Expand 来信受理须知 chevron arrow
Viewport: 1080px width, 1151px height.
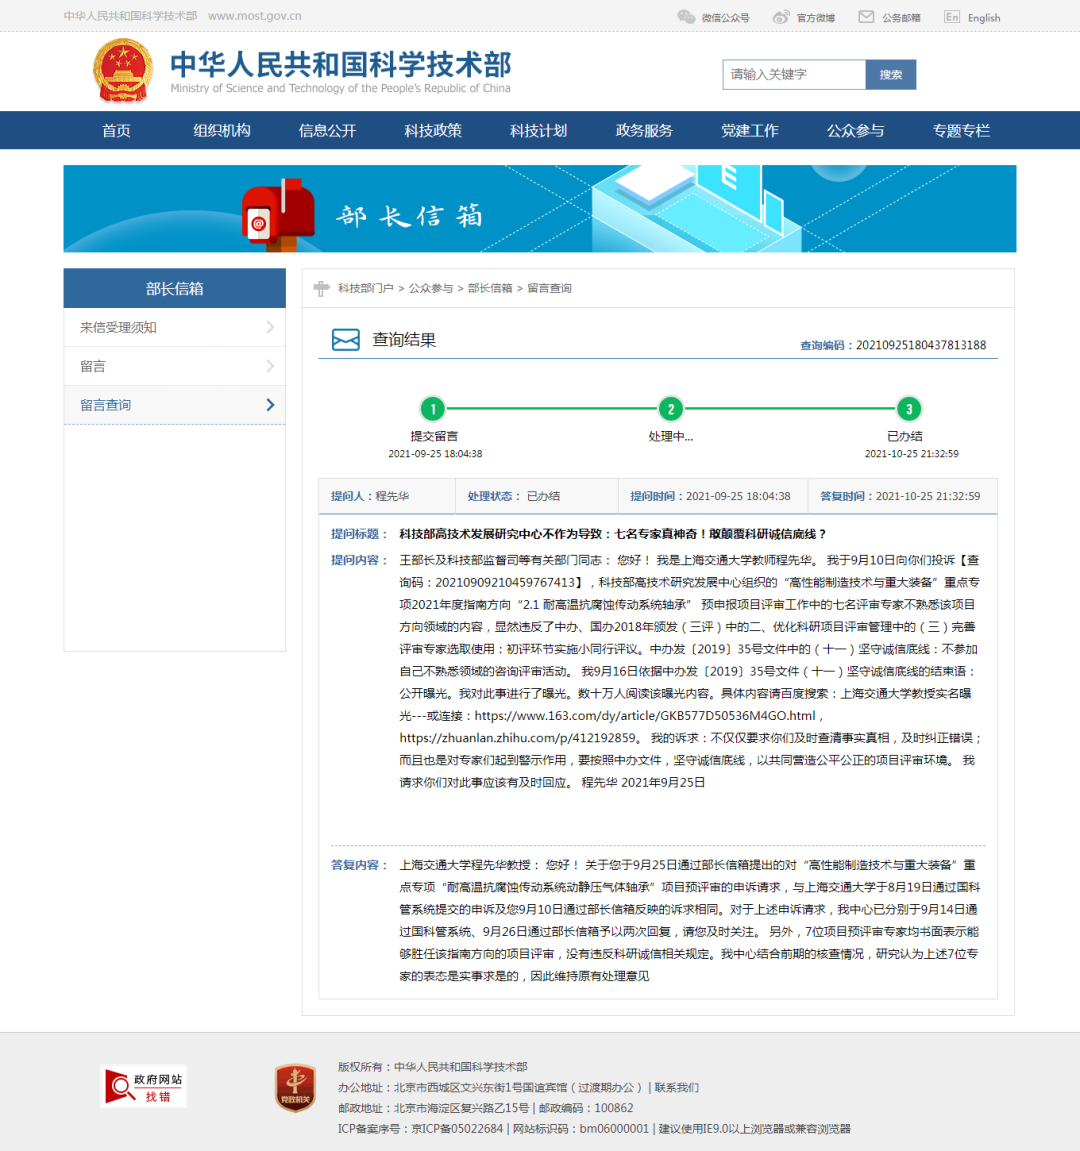point(270,327)
